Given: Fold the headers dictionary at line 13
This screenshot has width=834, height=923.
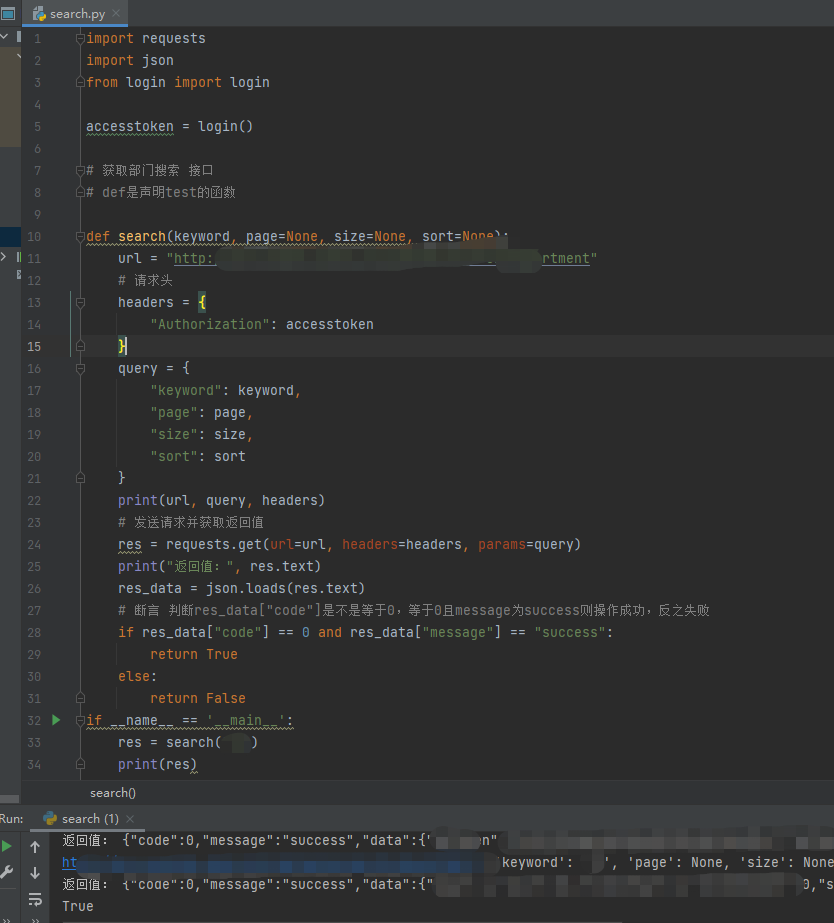Looking at the screenshot, I should coord(80,303).
